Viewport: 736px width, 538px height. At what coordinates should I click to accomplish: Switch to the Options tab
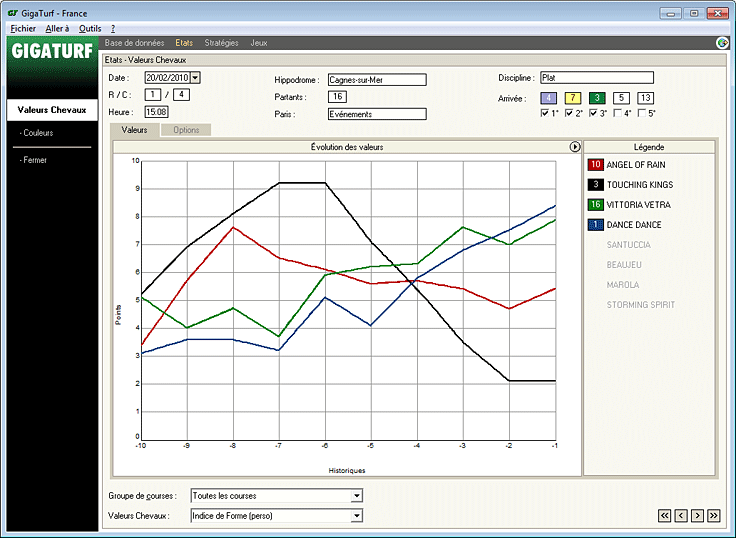(186, 130)
